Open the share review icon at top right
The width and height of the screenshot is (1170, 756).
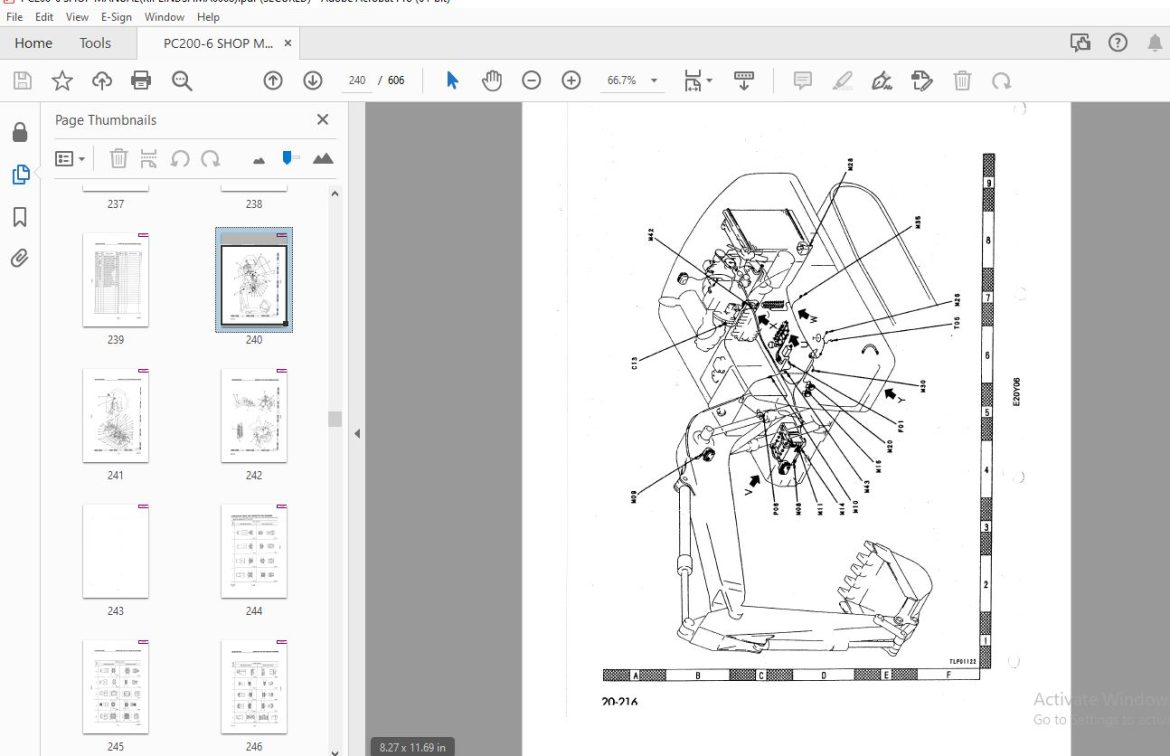(x=1080, y=43)
